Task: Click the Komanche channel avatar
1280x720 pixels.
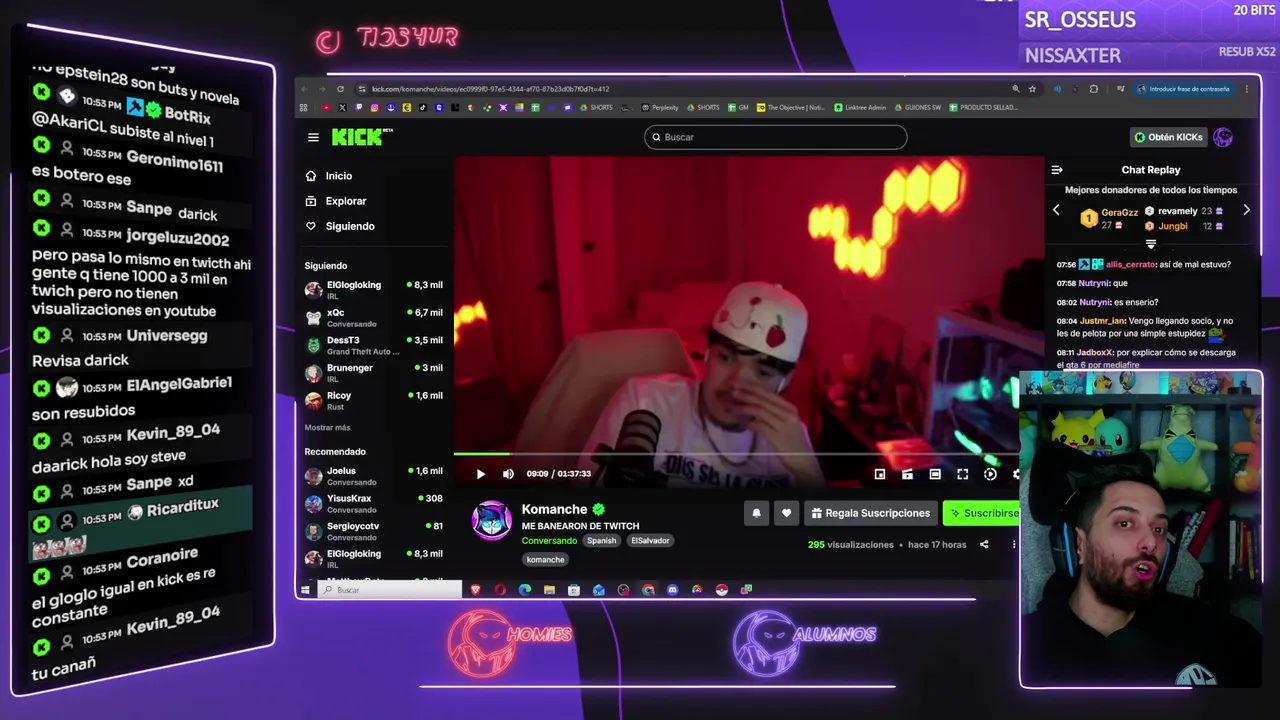Action: (x=492, y=521)
